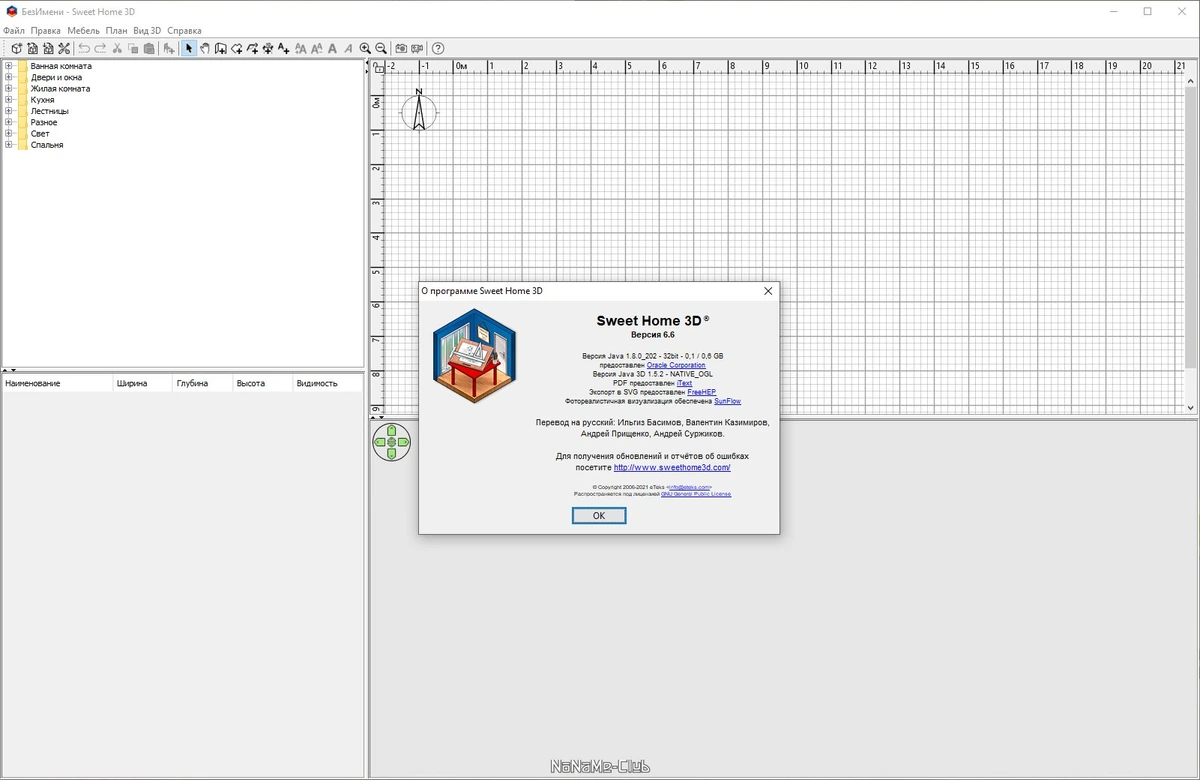This screenshot has width=1200, height=780.
Task: Sort furniture by Видимость column
Action: coord(327,383)
